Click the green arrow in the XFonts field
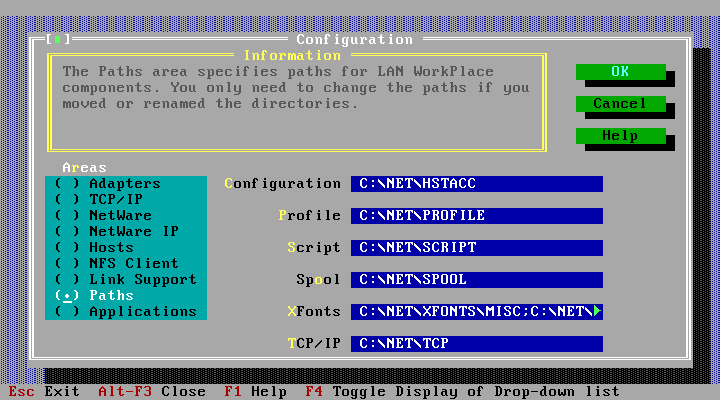The height and width of the screenshot is (400, 720). pyautogui.click(x=597, y=311)
